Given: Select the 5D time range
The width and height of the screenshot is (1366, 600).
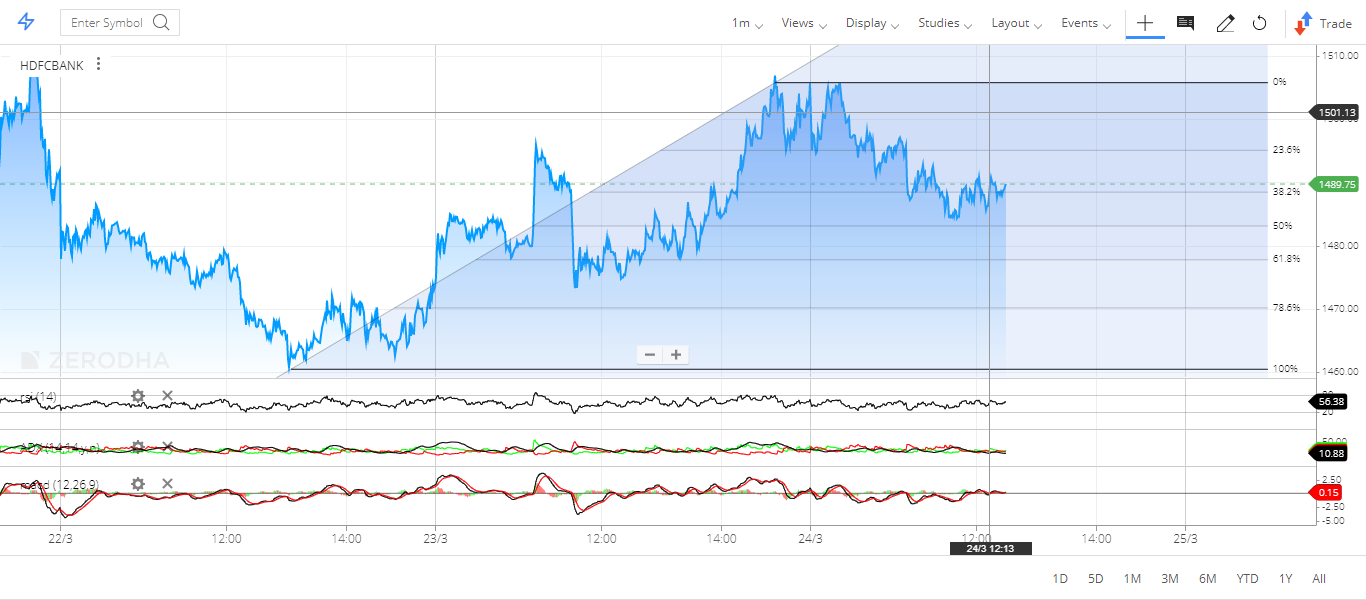Looking at the screenshot, I should (x=1096, y=579).
